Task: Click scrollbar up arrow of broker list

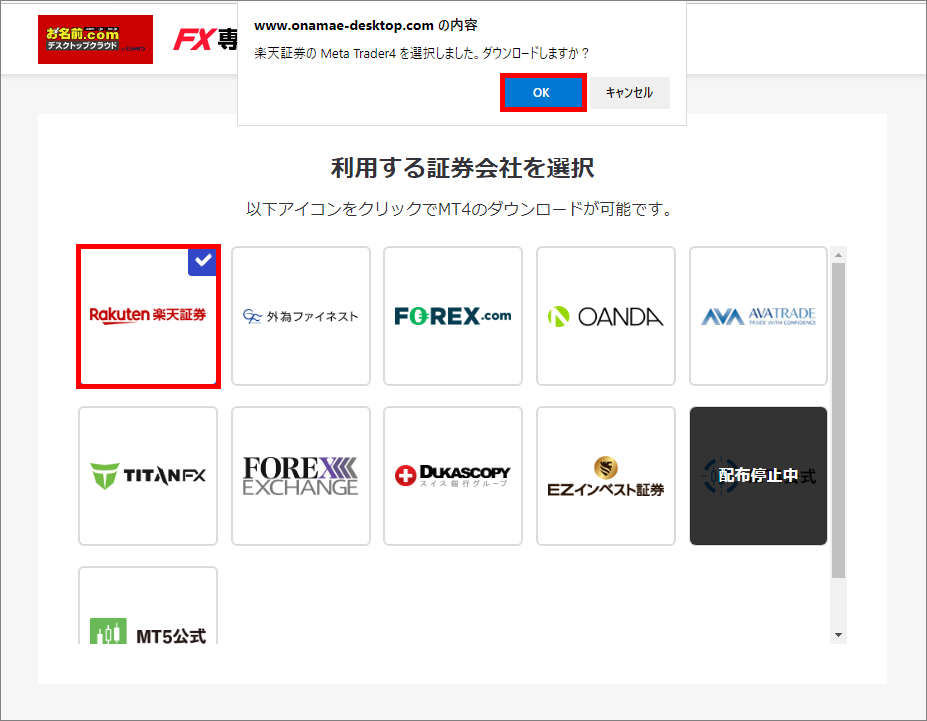Action: pos(838,255)
